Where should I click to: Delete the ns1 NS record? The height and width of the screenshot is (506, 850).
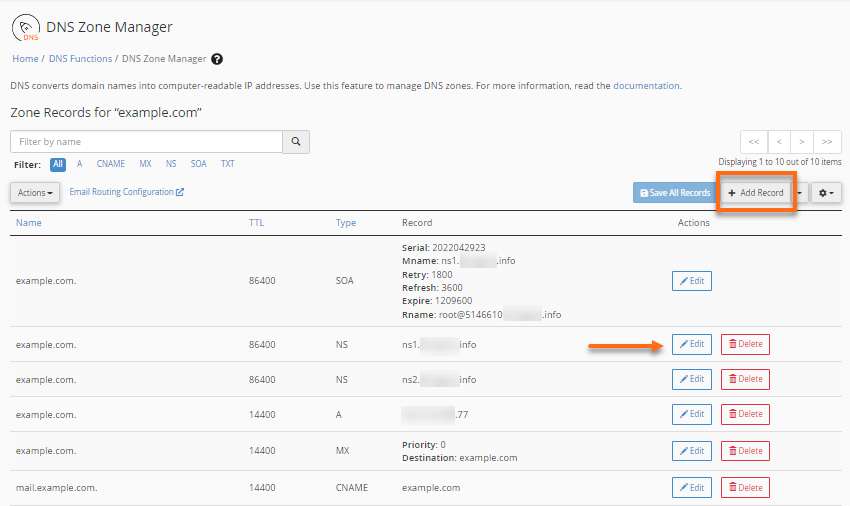pyautogui.click(x=745, y=344)
